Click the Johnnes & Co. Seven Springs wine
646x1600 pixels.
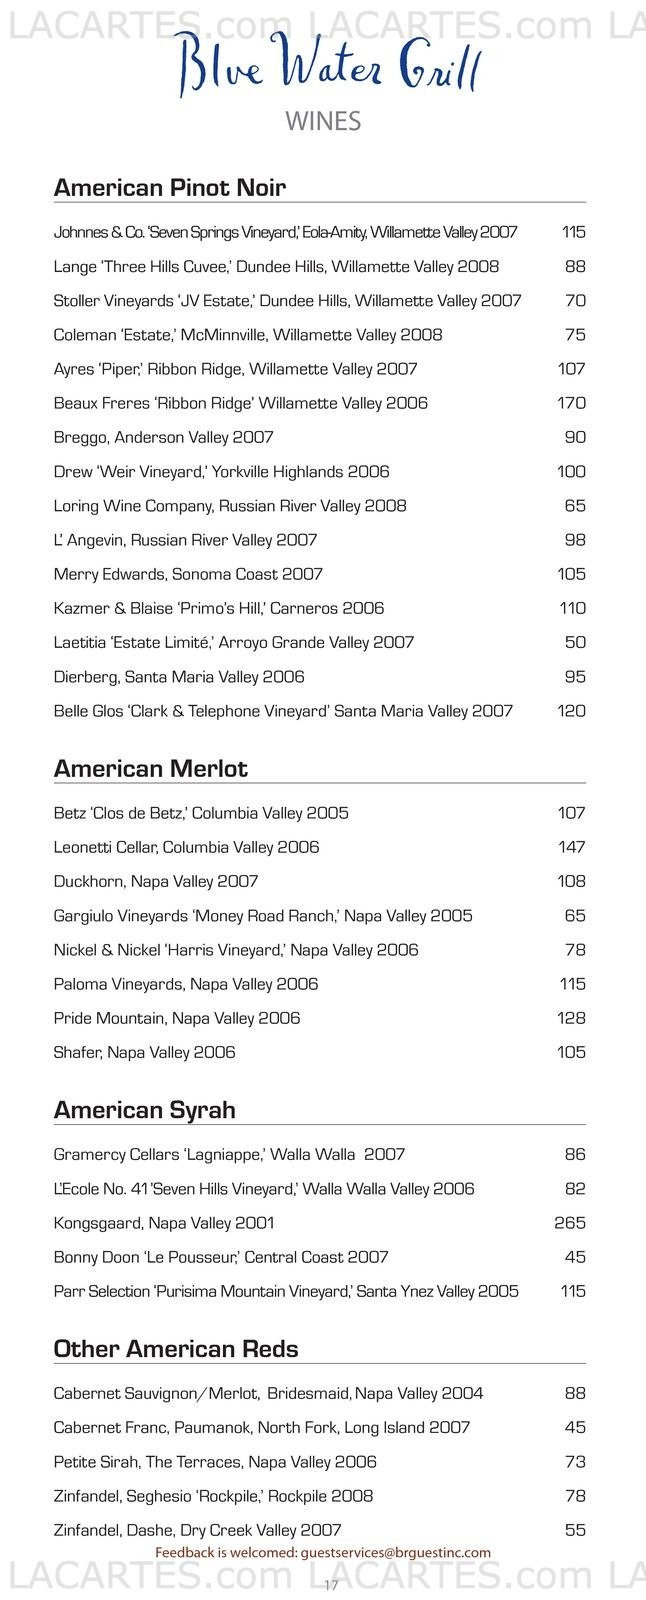tap(286, 232)
